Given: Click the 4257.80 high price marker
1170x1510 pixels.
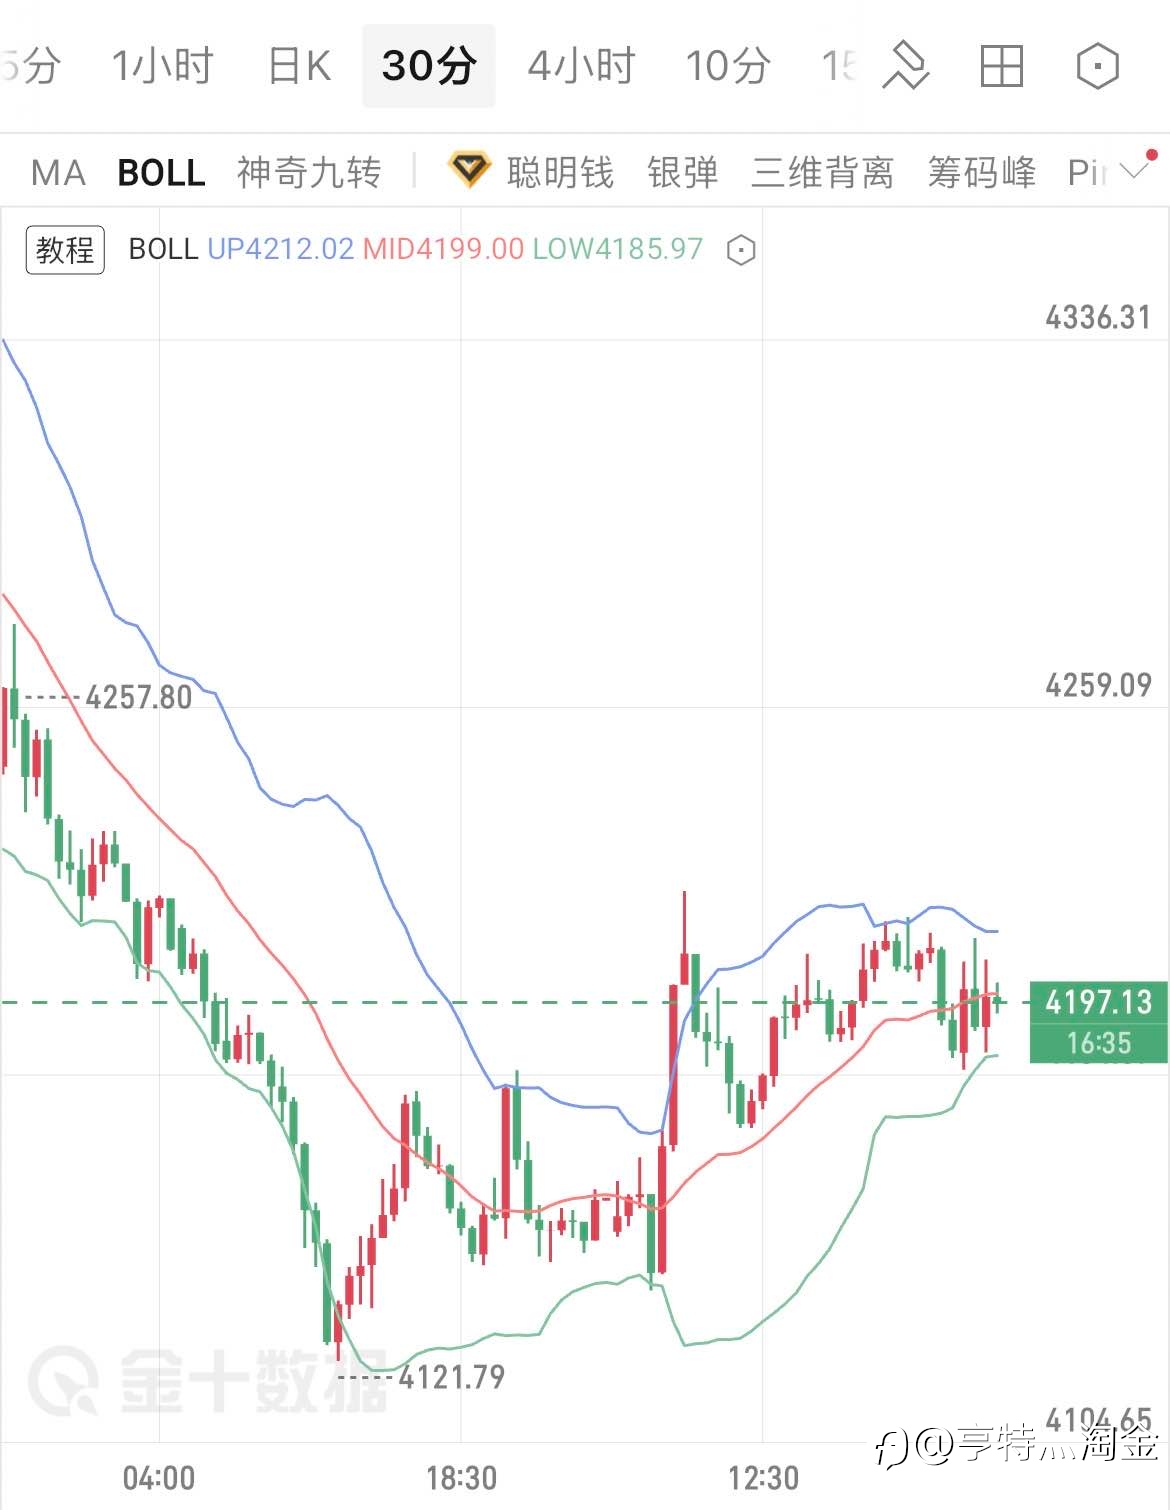Looking at the screenshot, I should coord(138,696).
